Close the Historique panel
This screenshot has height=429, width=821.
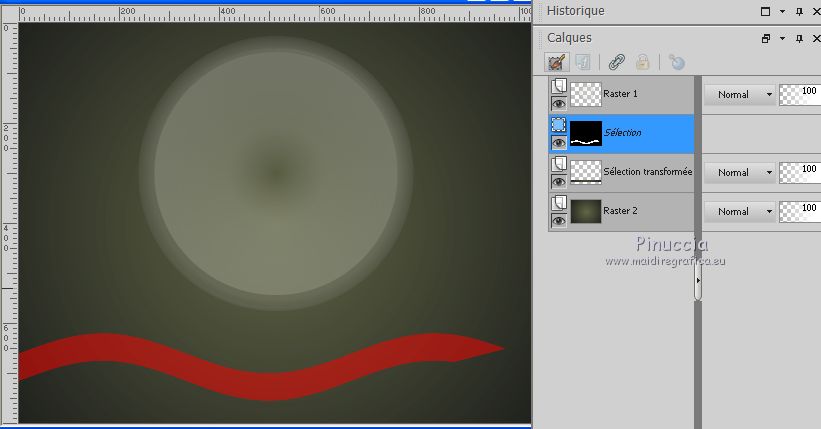point(816,11)
